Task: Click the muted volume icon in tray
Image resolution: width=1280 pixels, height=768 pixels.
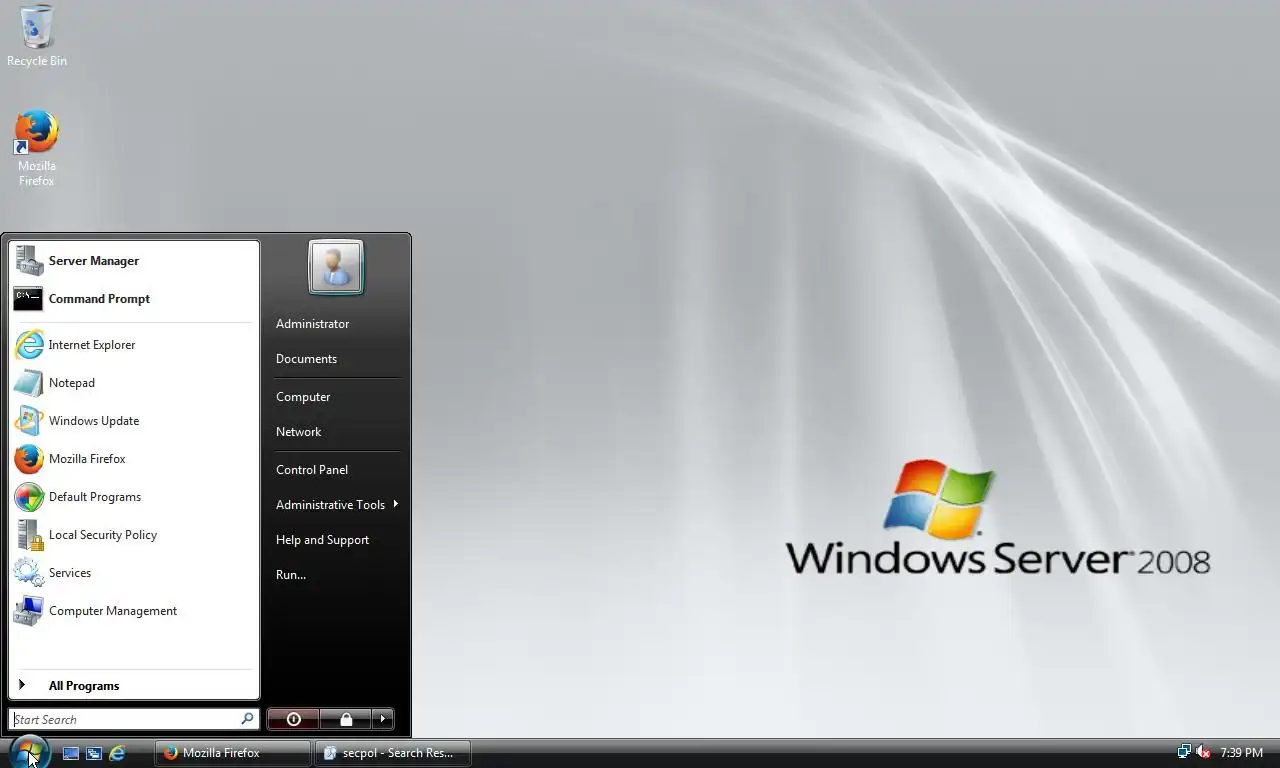Action: [1203, 752]
